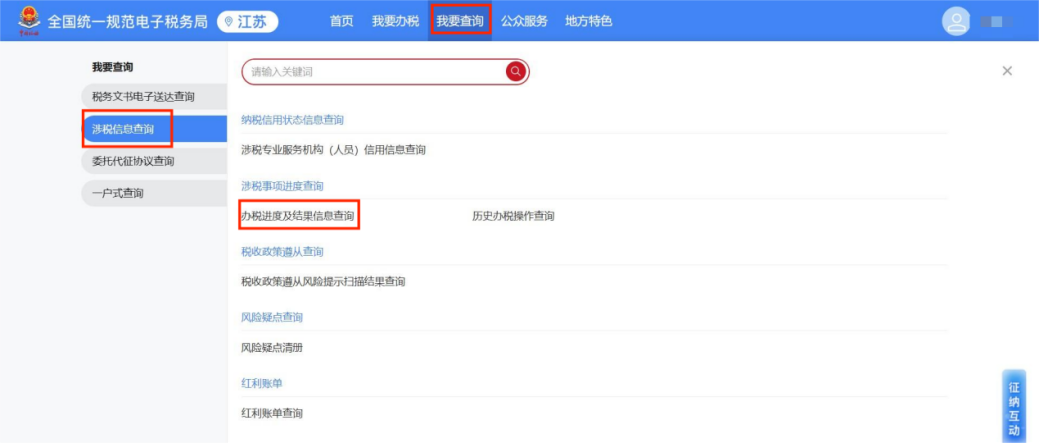Open 红利账单查询 link
The image size is (1039, 443).
tap(272, 413)
